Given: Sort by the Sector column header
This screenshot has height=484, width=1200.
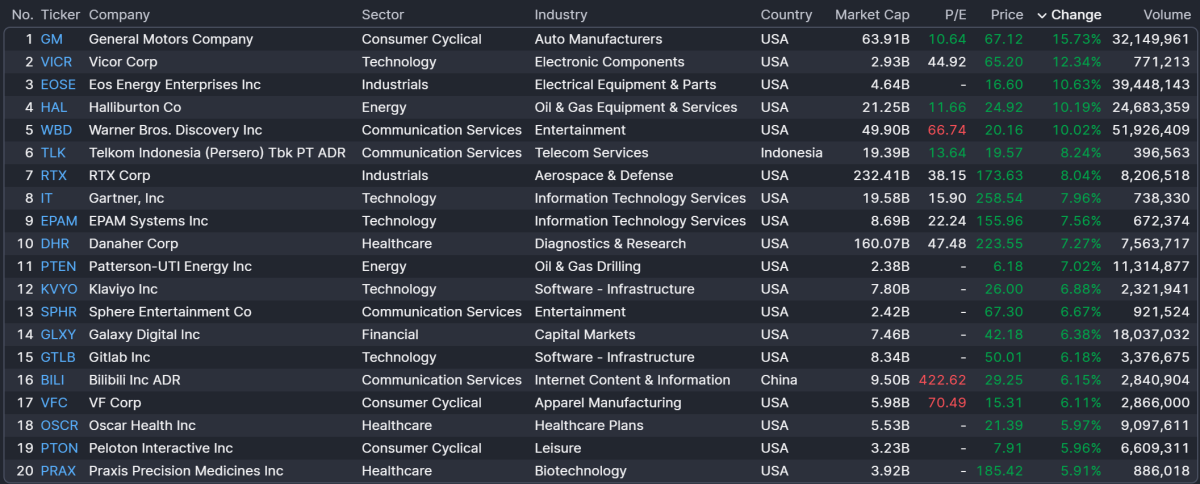Looking at the screenshot, I should 383,15.
